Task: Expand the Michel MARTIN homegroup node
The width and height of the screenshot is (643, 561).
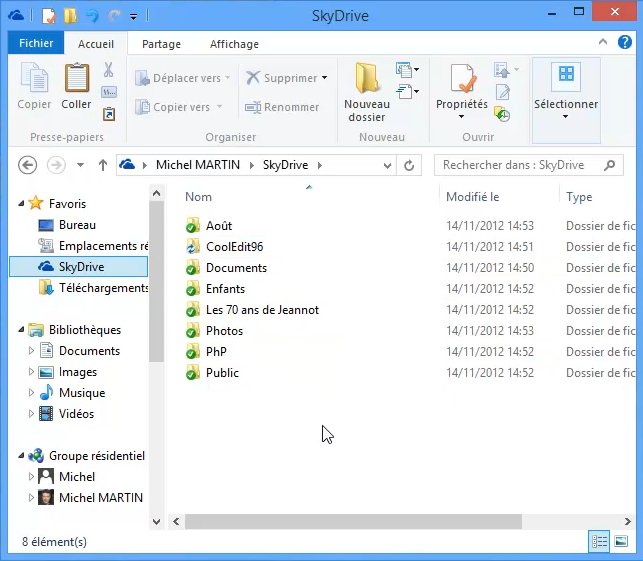Action: [32, 498]
